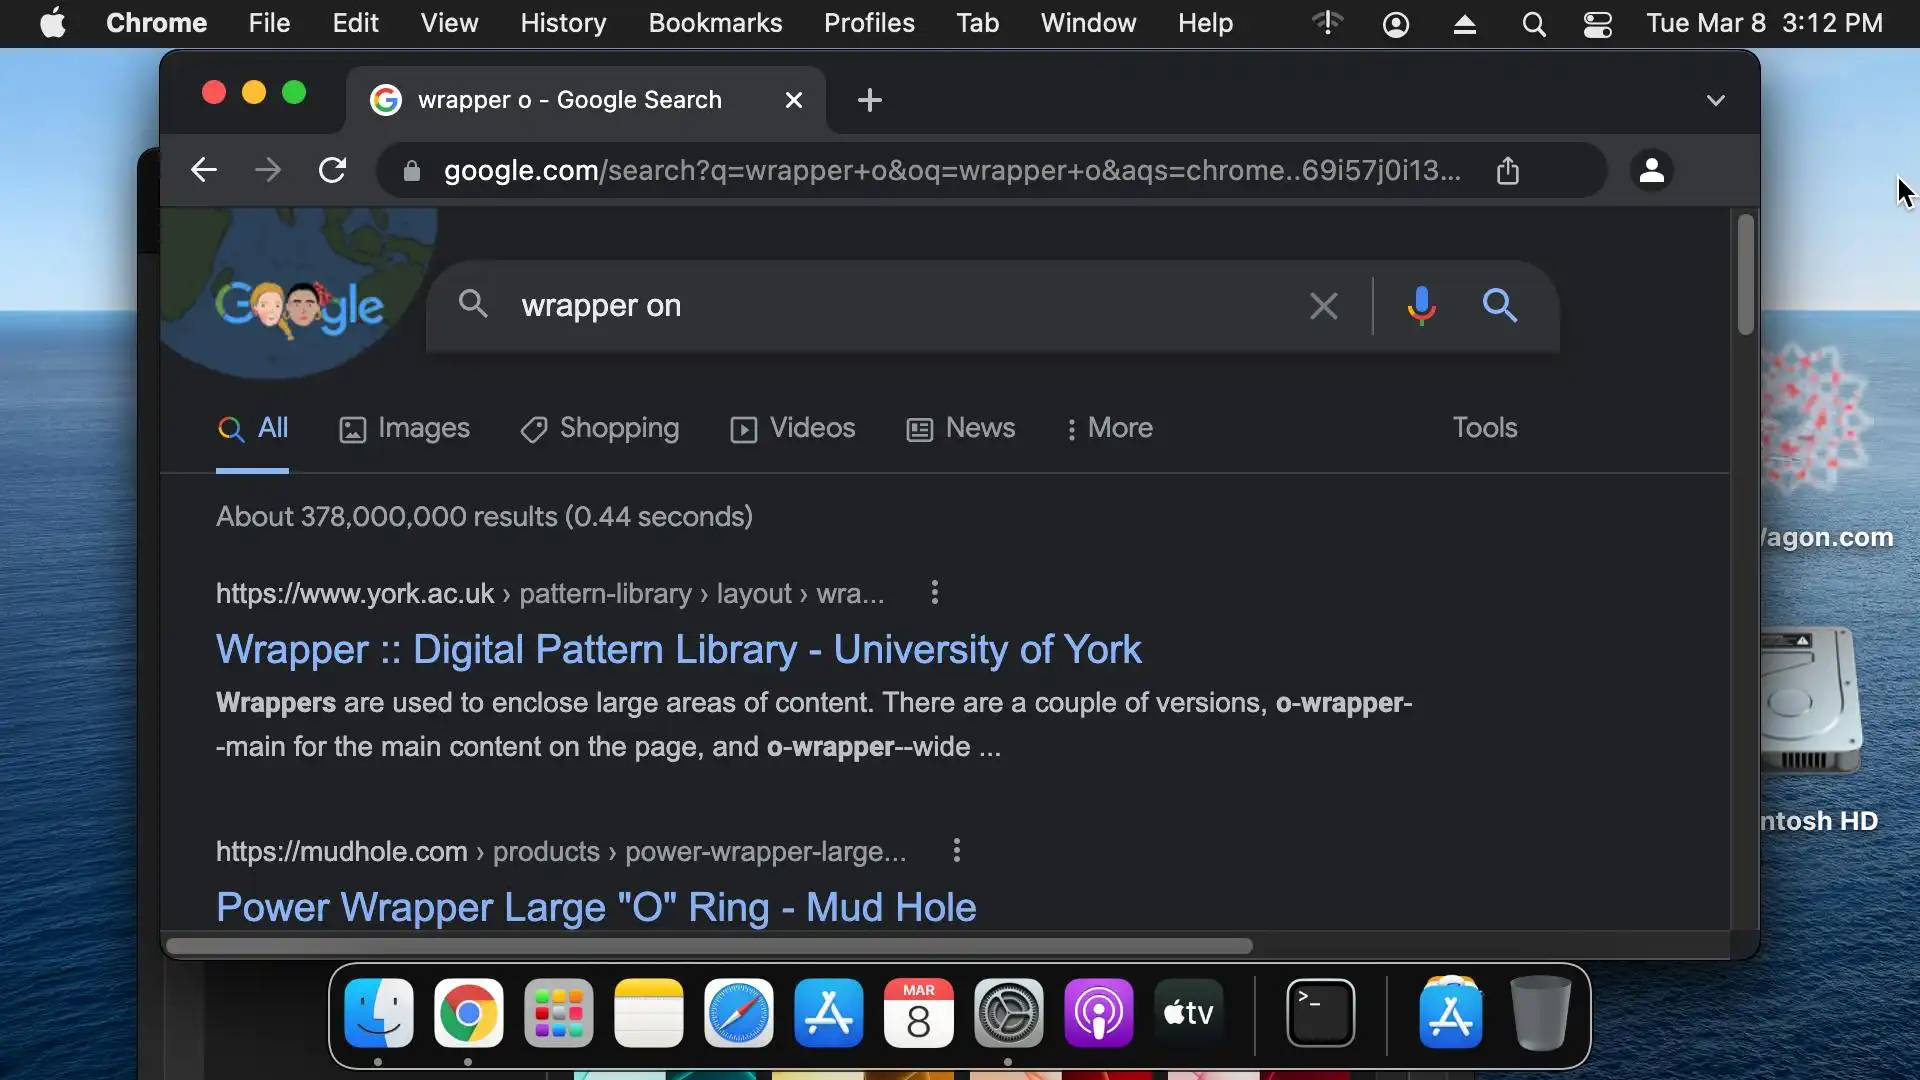
Task: Open the More search filters dropdown
Action: (1109, 428)
